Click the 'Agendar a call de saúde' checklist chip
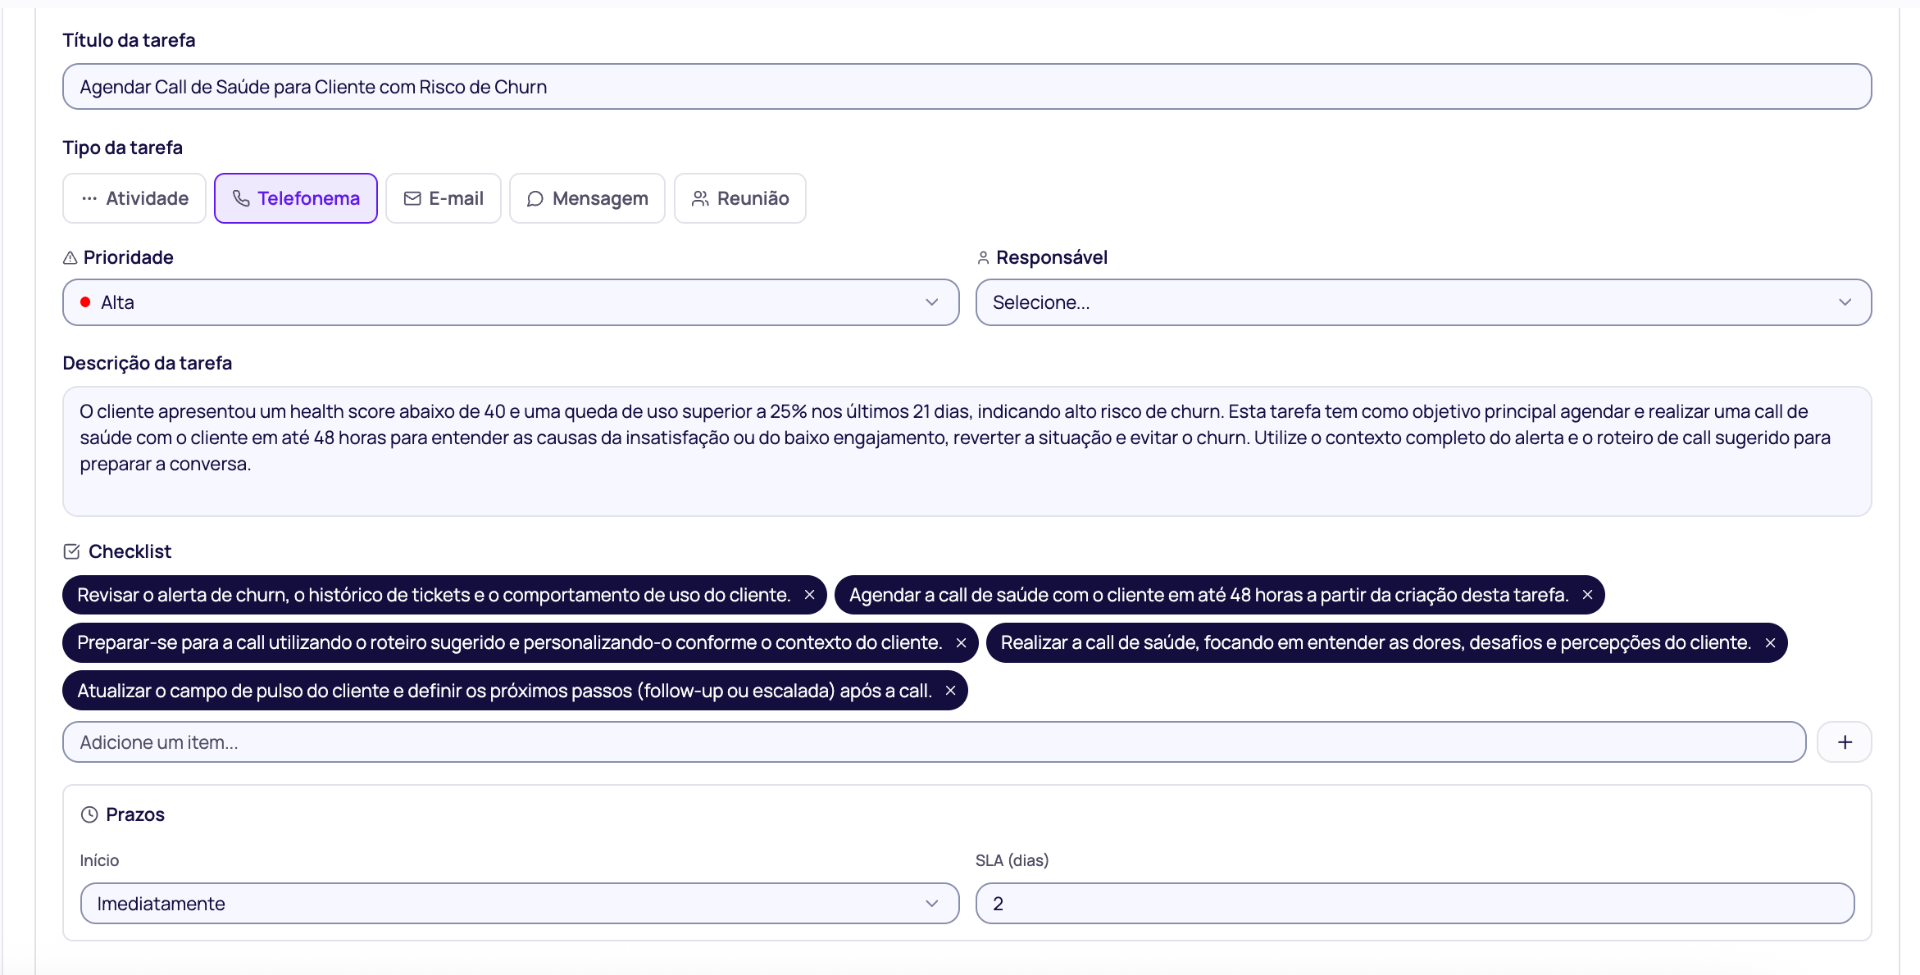Image resolution: width=1920 pixels, height=975 pixels. [x=1219, y=595]
